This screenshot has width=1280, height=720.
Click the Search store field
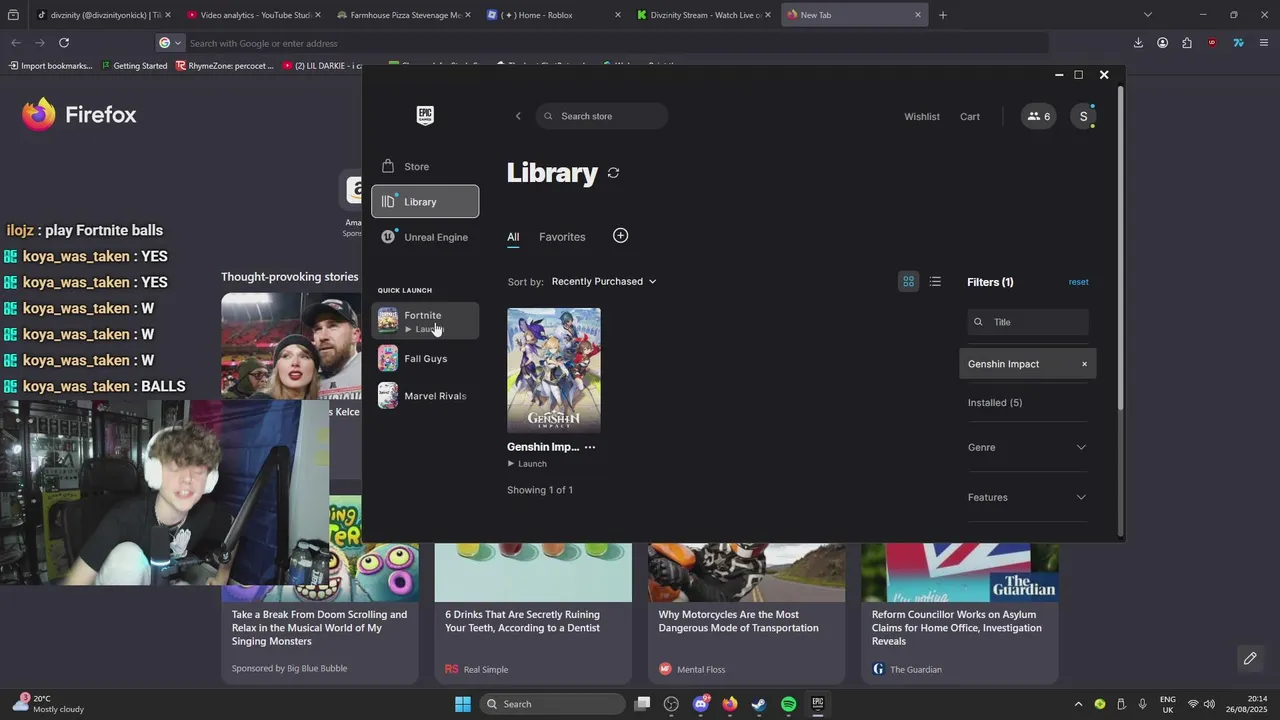pos(602,116)
